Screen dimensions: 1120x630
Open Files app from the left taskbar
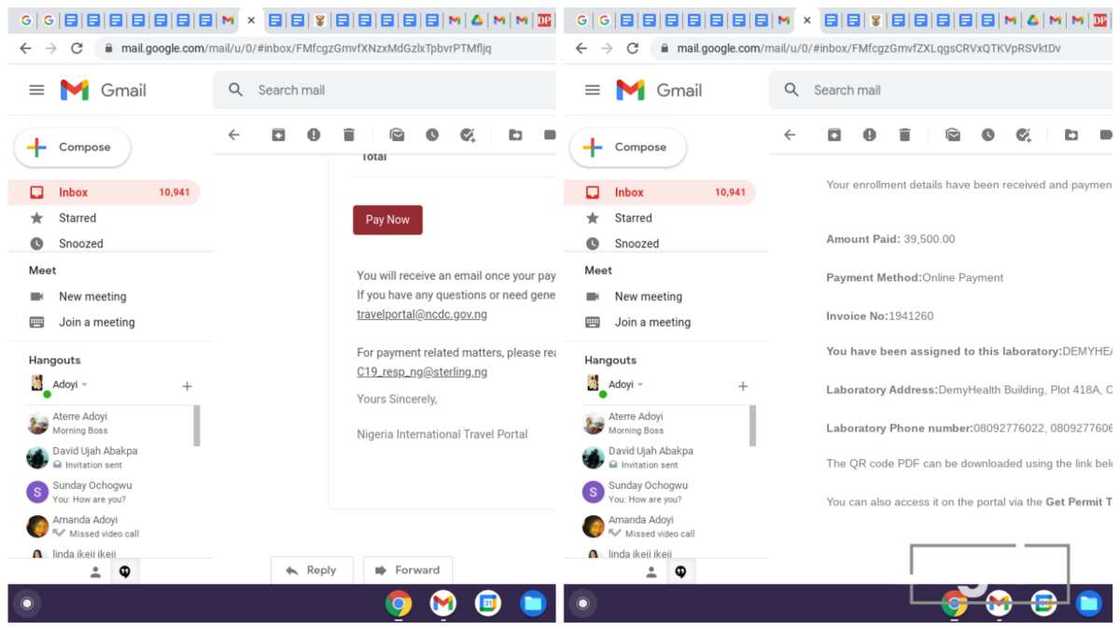533,603
